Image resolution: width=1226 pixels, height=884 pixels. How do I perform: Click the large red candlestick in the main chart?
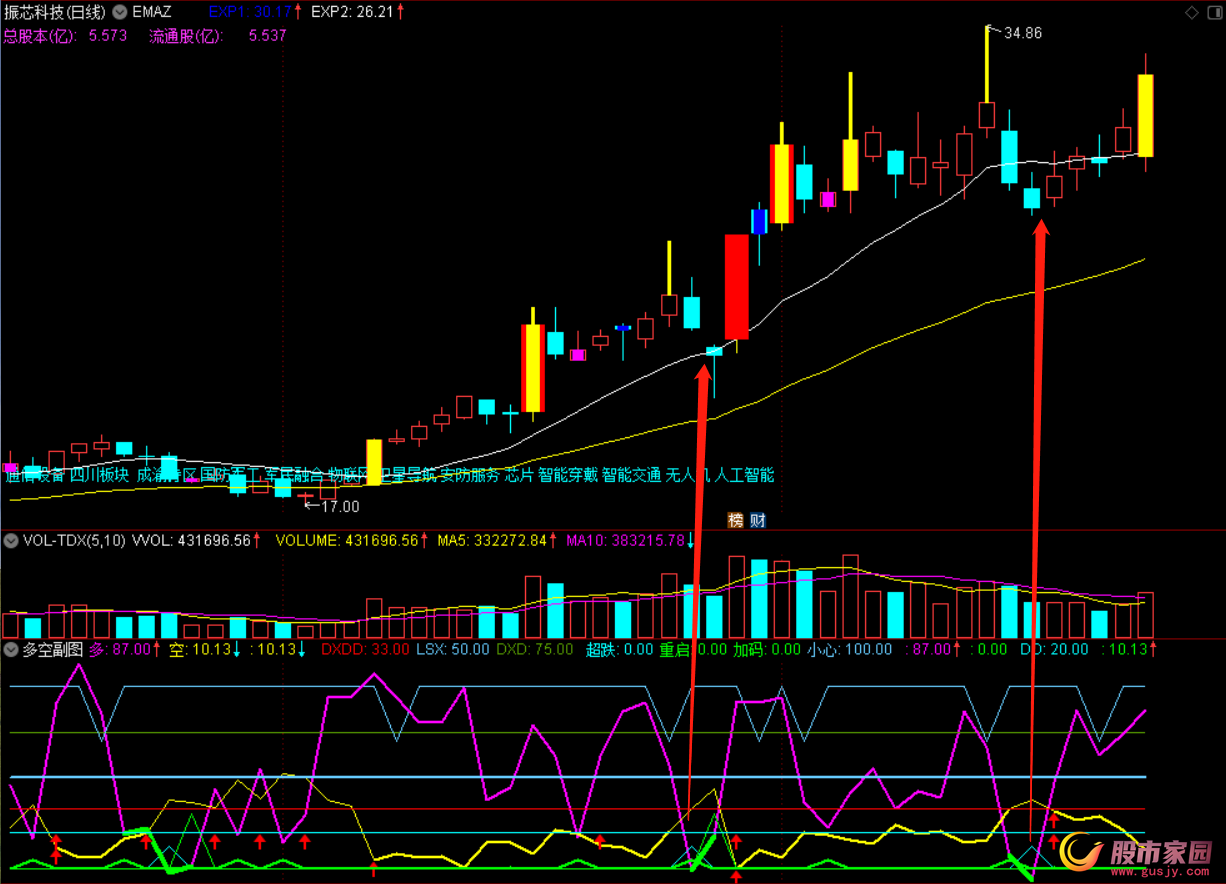click(x=736, y=287)
